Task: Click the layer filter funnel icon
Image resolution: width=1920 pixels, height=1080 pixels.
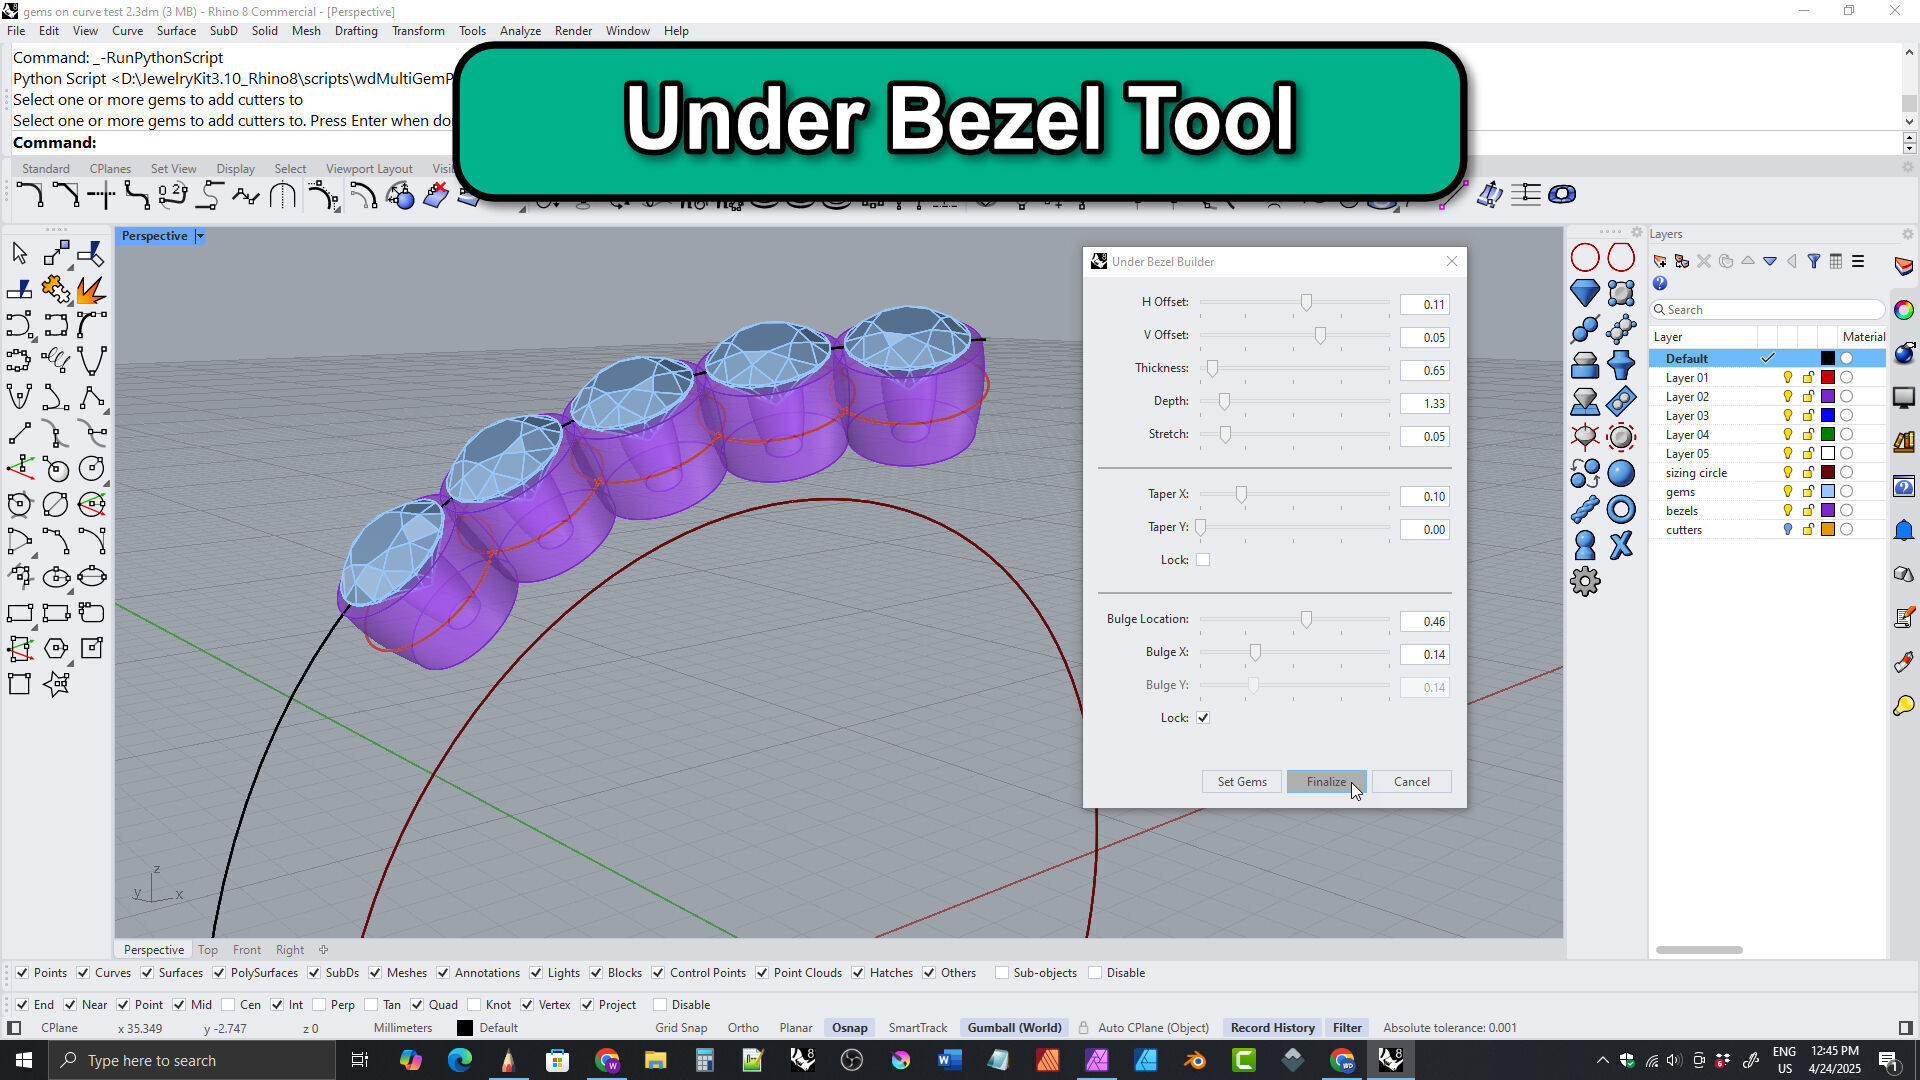Action: pos(1813,261)
